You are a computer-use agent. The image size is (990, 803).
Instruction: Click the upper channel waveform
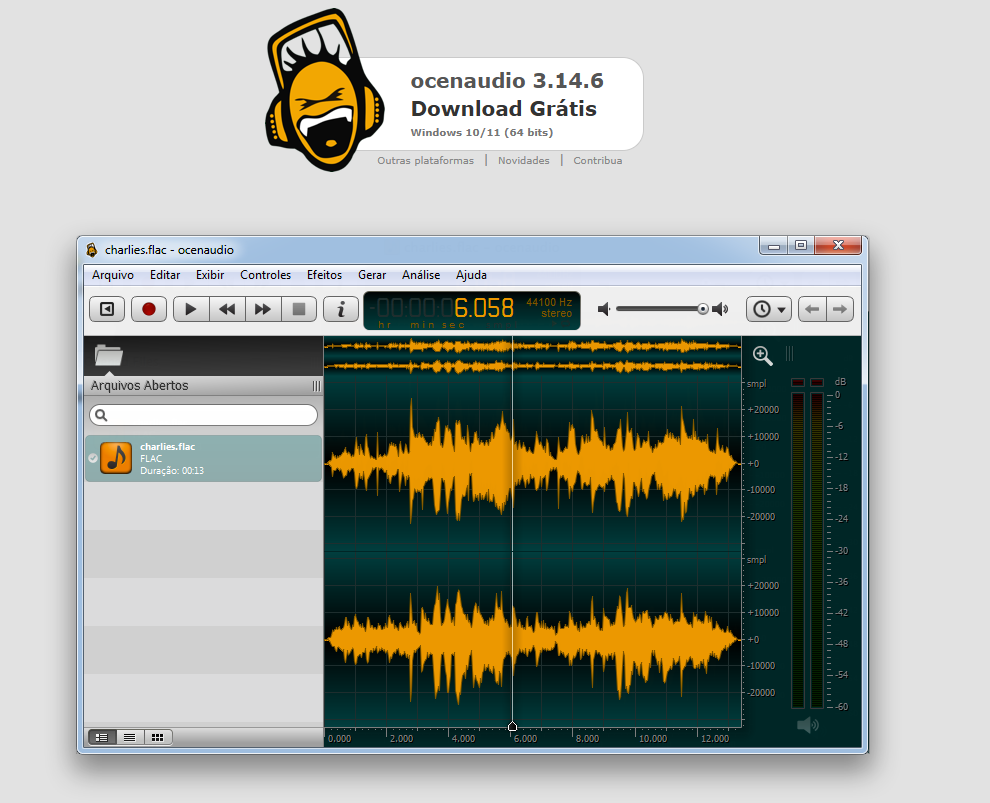[x=532, y=463]
